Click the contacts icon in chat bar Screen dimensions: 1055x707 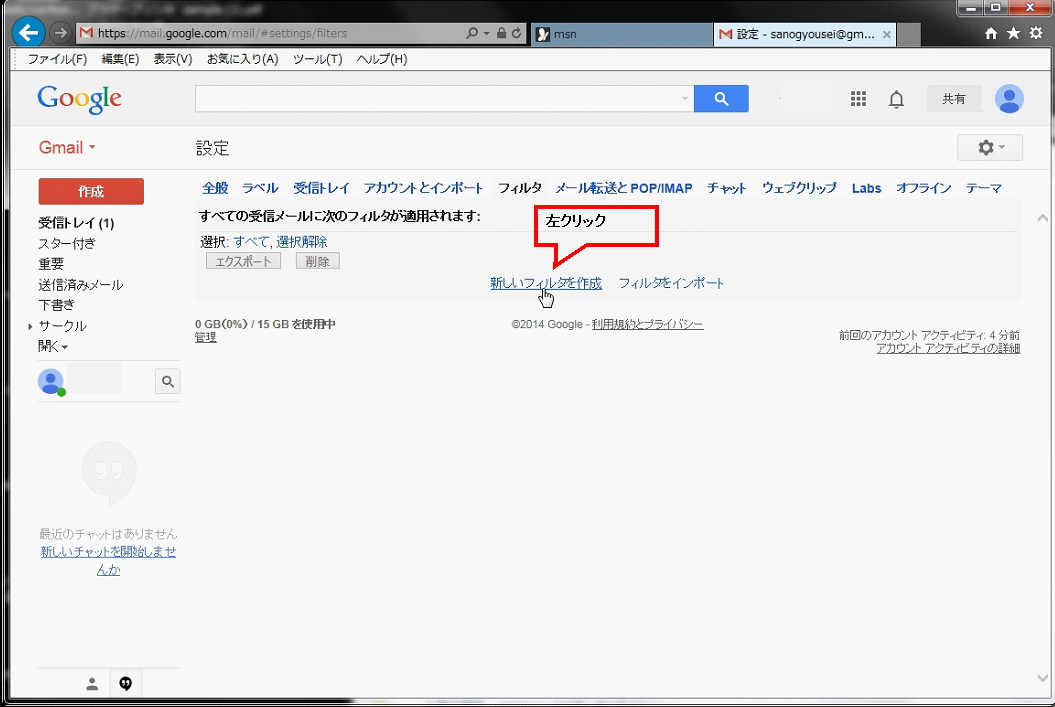(x=91, y=683)
